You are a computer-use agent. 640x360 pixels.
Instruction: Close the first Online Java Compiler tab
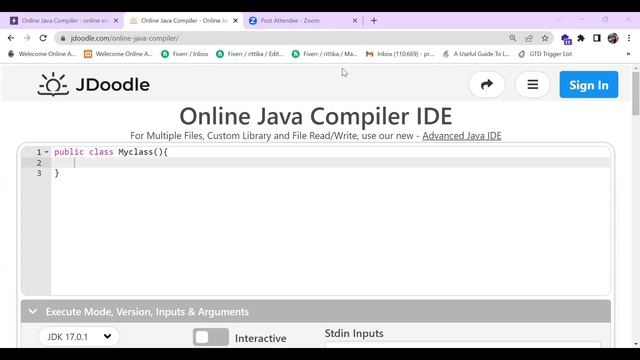pyautogui.click(x=116, y=20)
